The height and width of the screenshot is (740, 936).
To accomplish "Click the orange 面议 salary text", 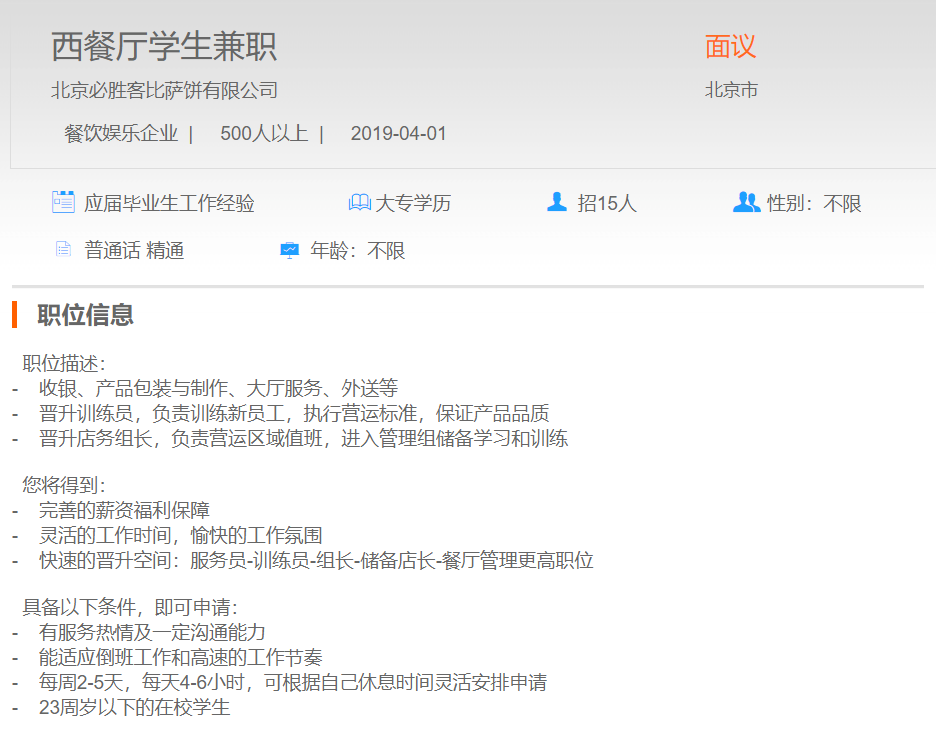I will (730, 46).
